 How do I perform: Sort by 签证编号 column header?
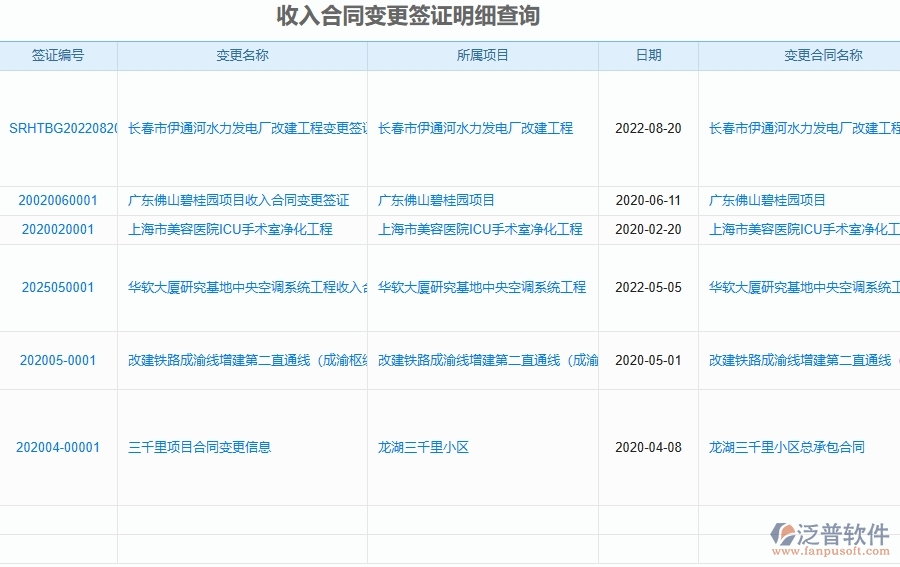pyautogui.click(x=58, y=55)
